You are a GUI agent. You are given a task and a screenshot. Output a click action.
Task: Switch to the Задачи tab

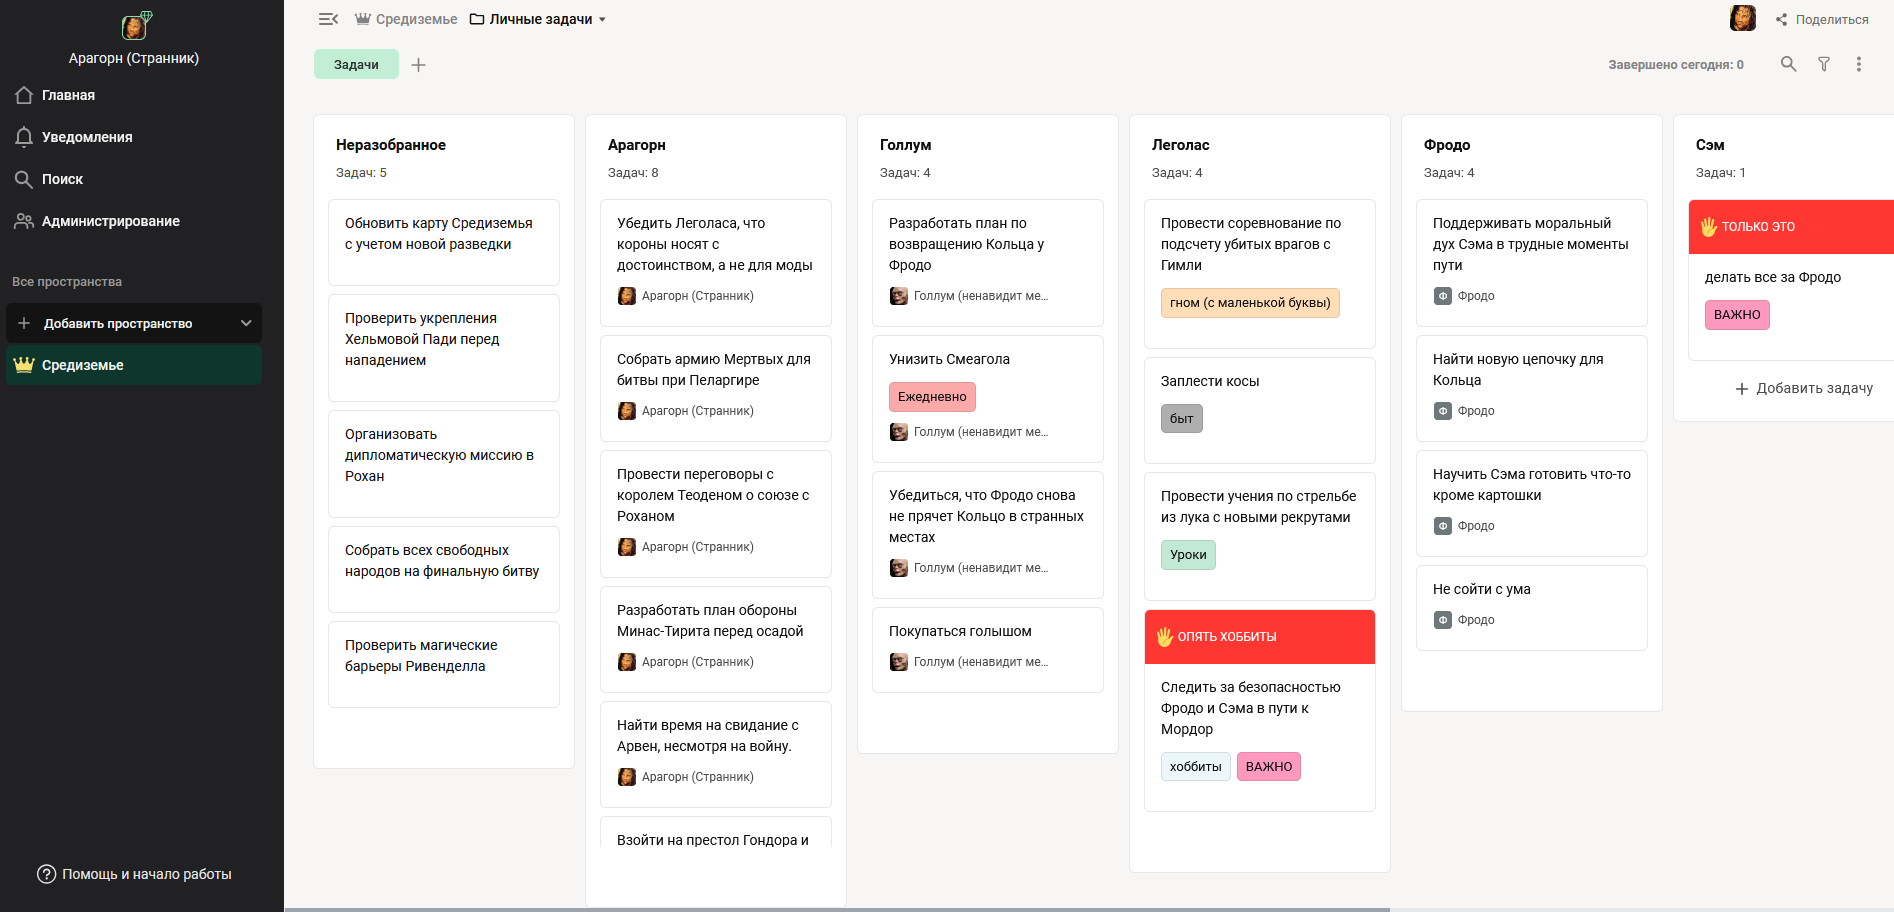point(356,65)
